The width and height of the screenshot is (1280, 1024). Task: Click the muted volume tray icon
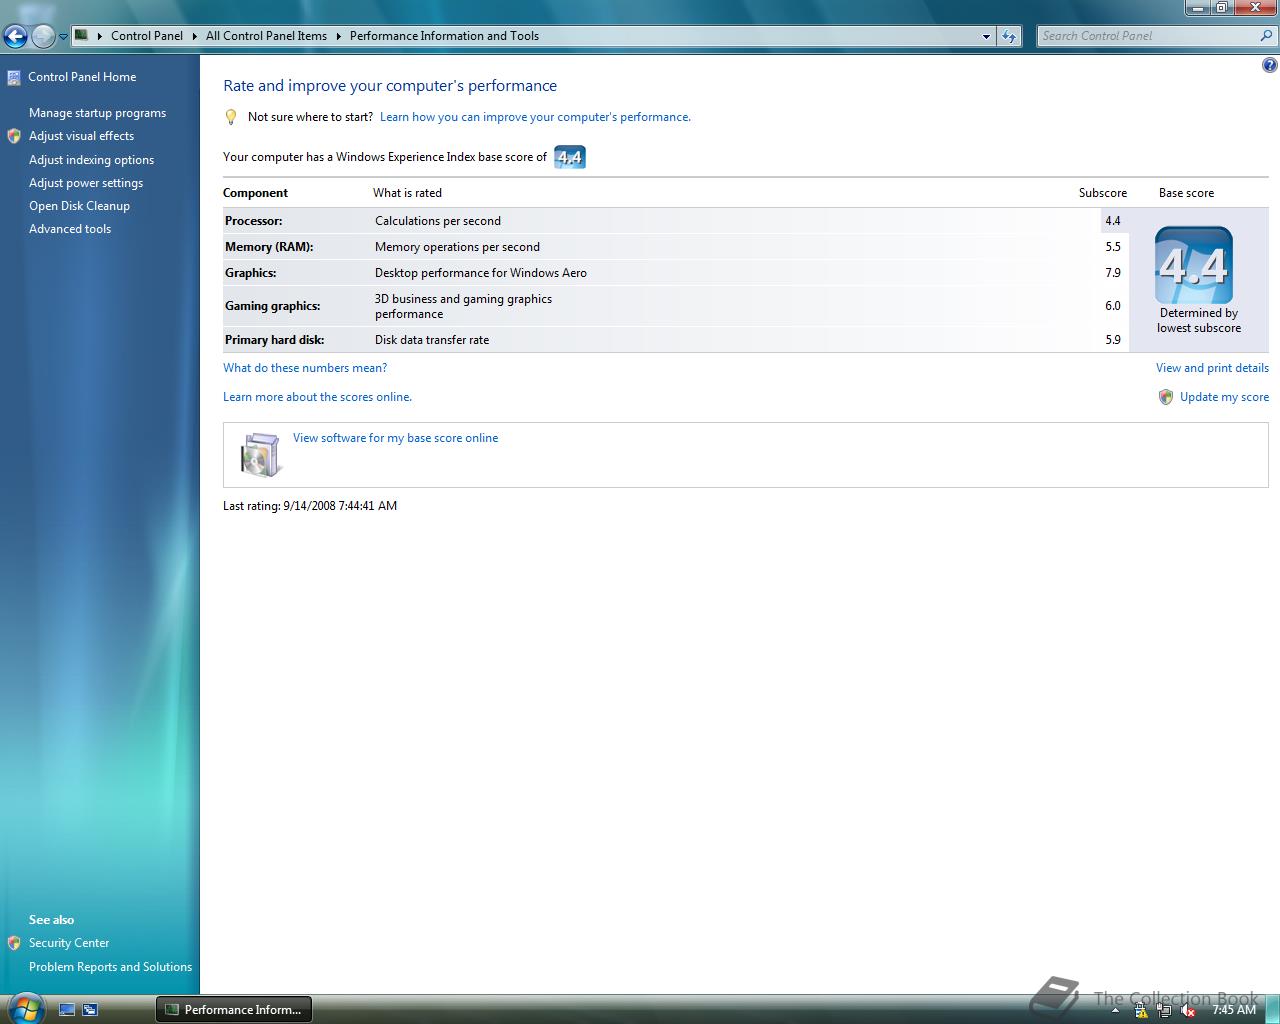pyautogui.click(x=1188, y=1010)
